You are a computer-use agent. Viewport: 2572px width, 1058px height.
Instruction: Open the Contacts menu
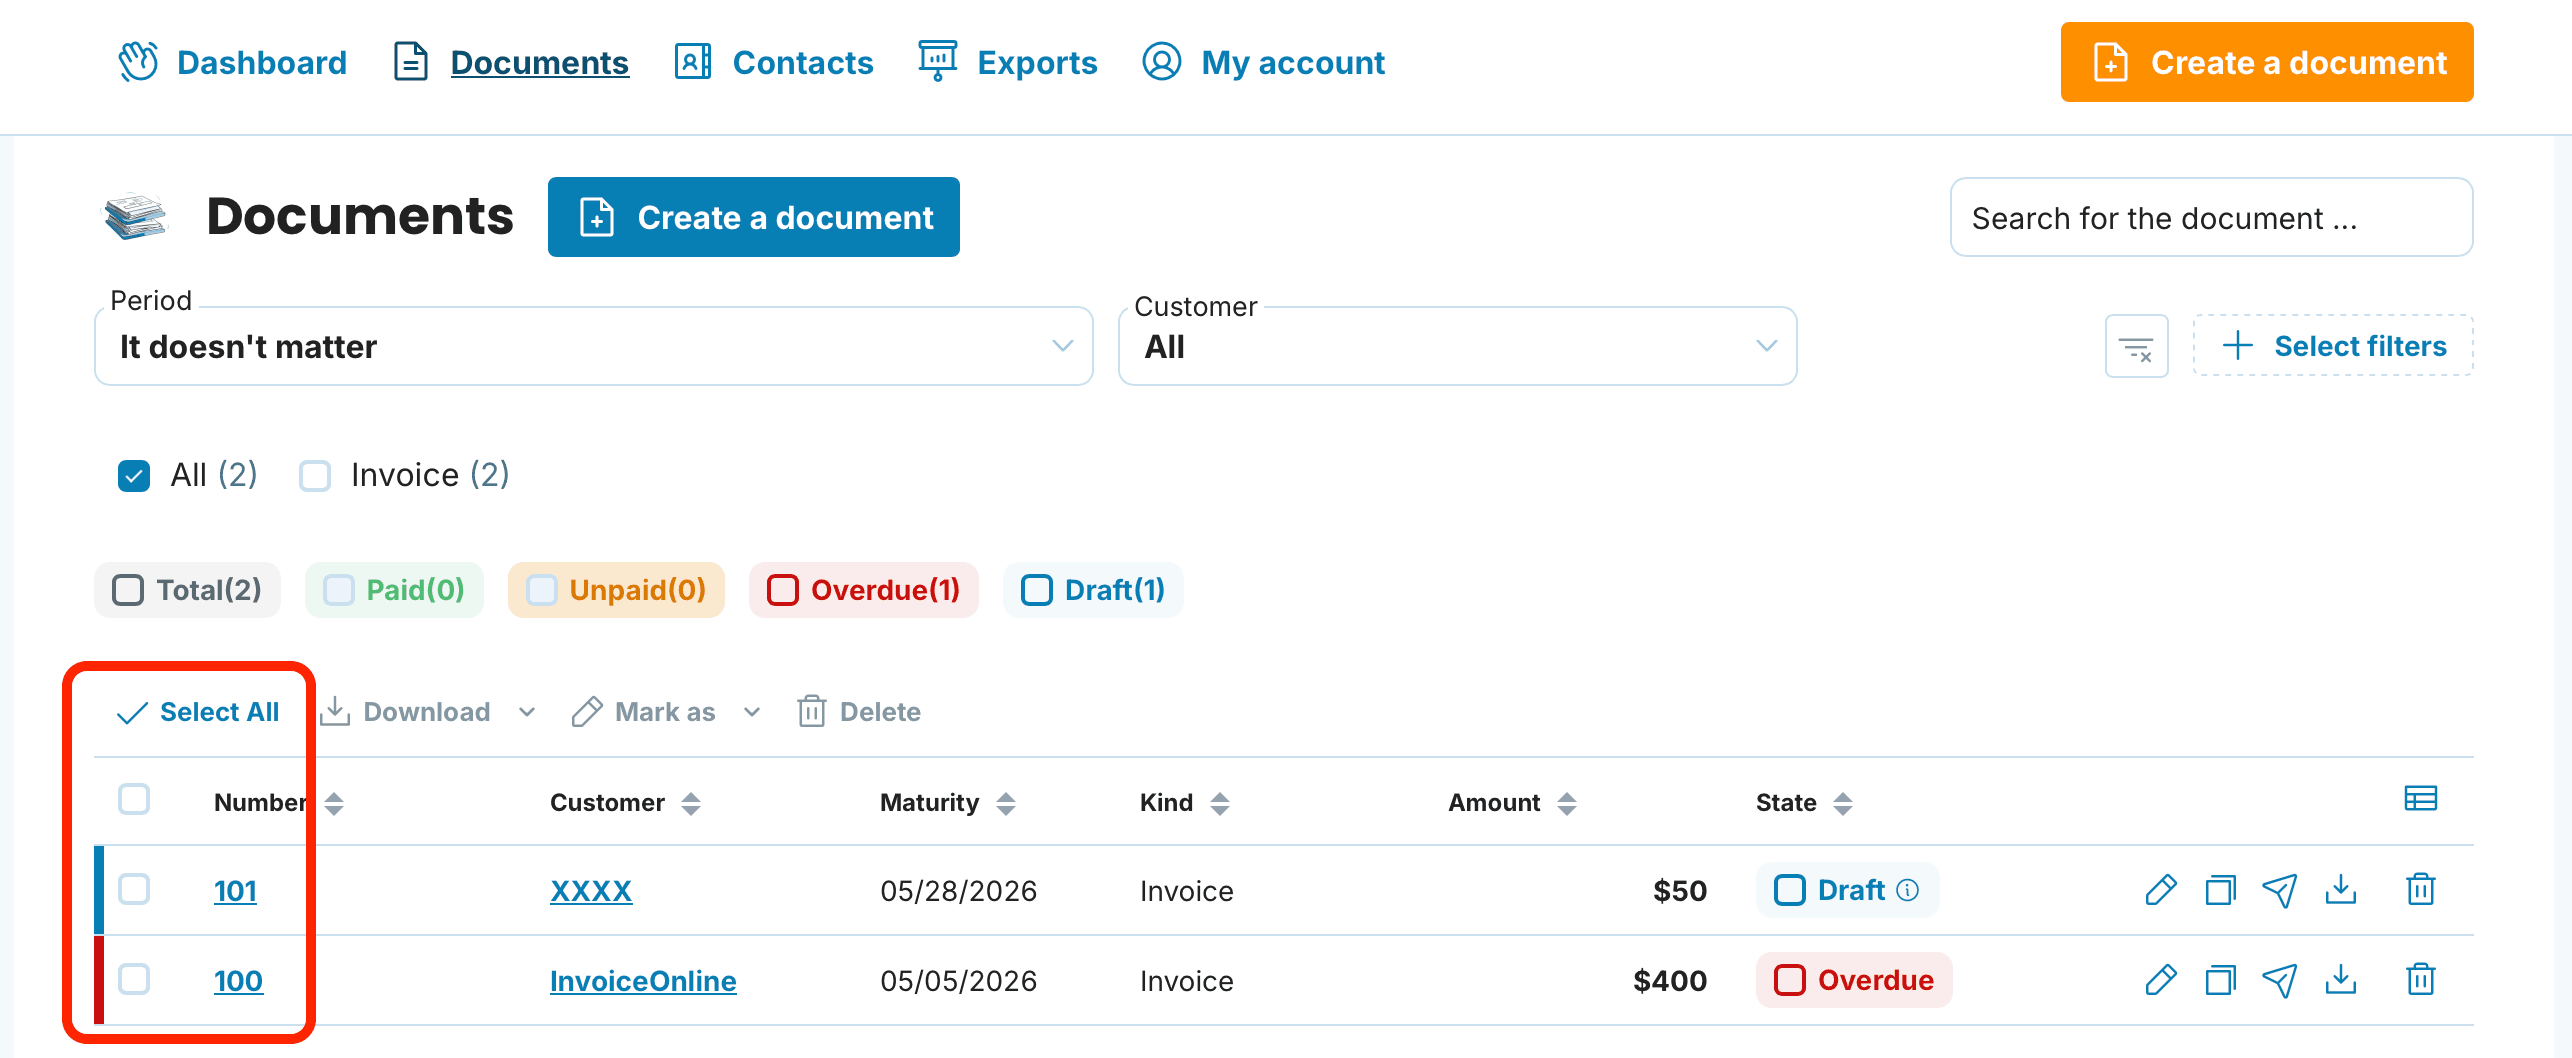(x=774, y=62)
